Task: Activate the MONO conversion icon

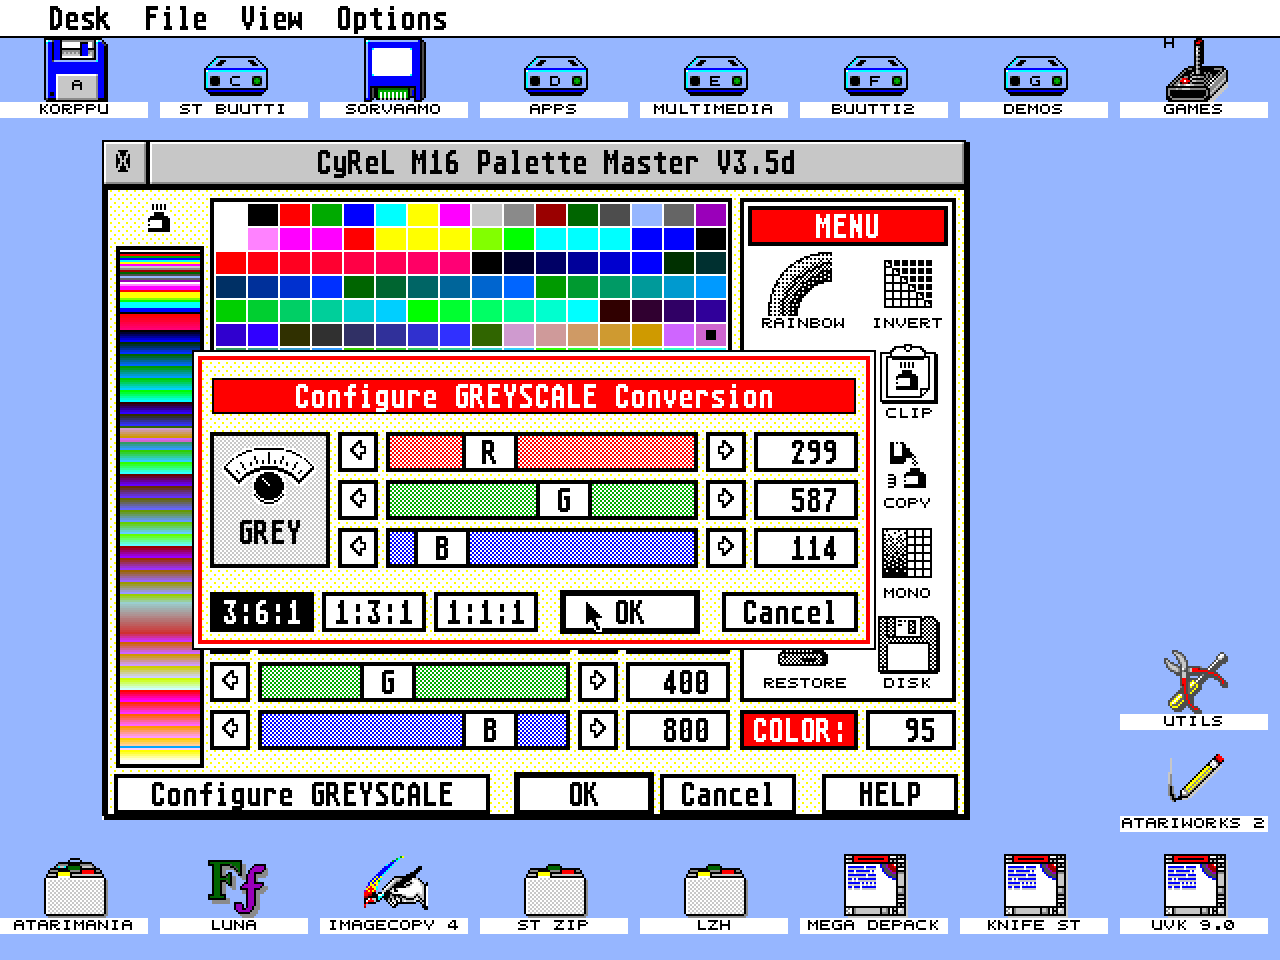Action: pyautogui.click(x=906, y=555)
